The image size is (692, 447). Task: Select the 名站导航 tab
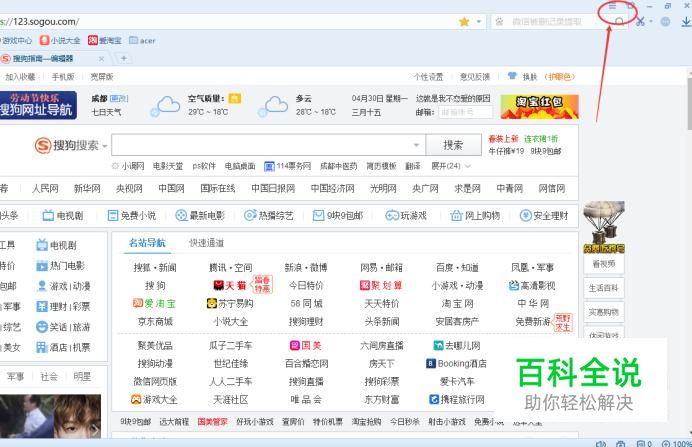[x=147, y=243]
